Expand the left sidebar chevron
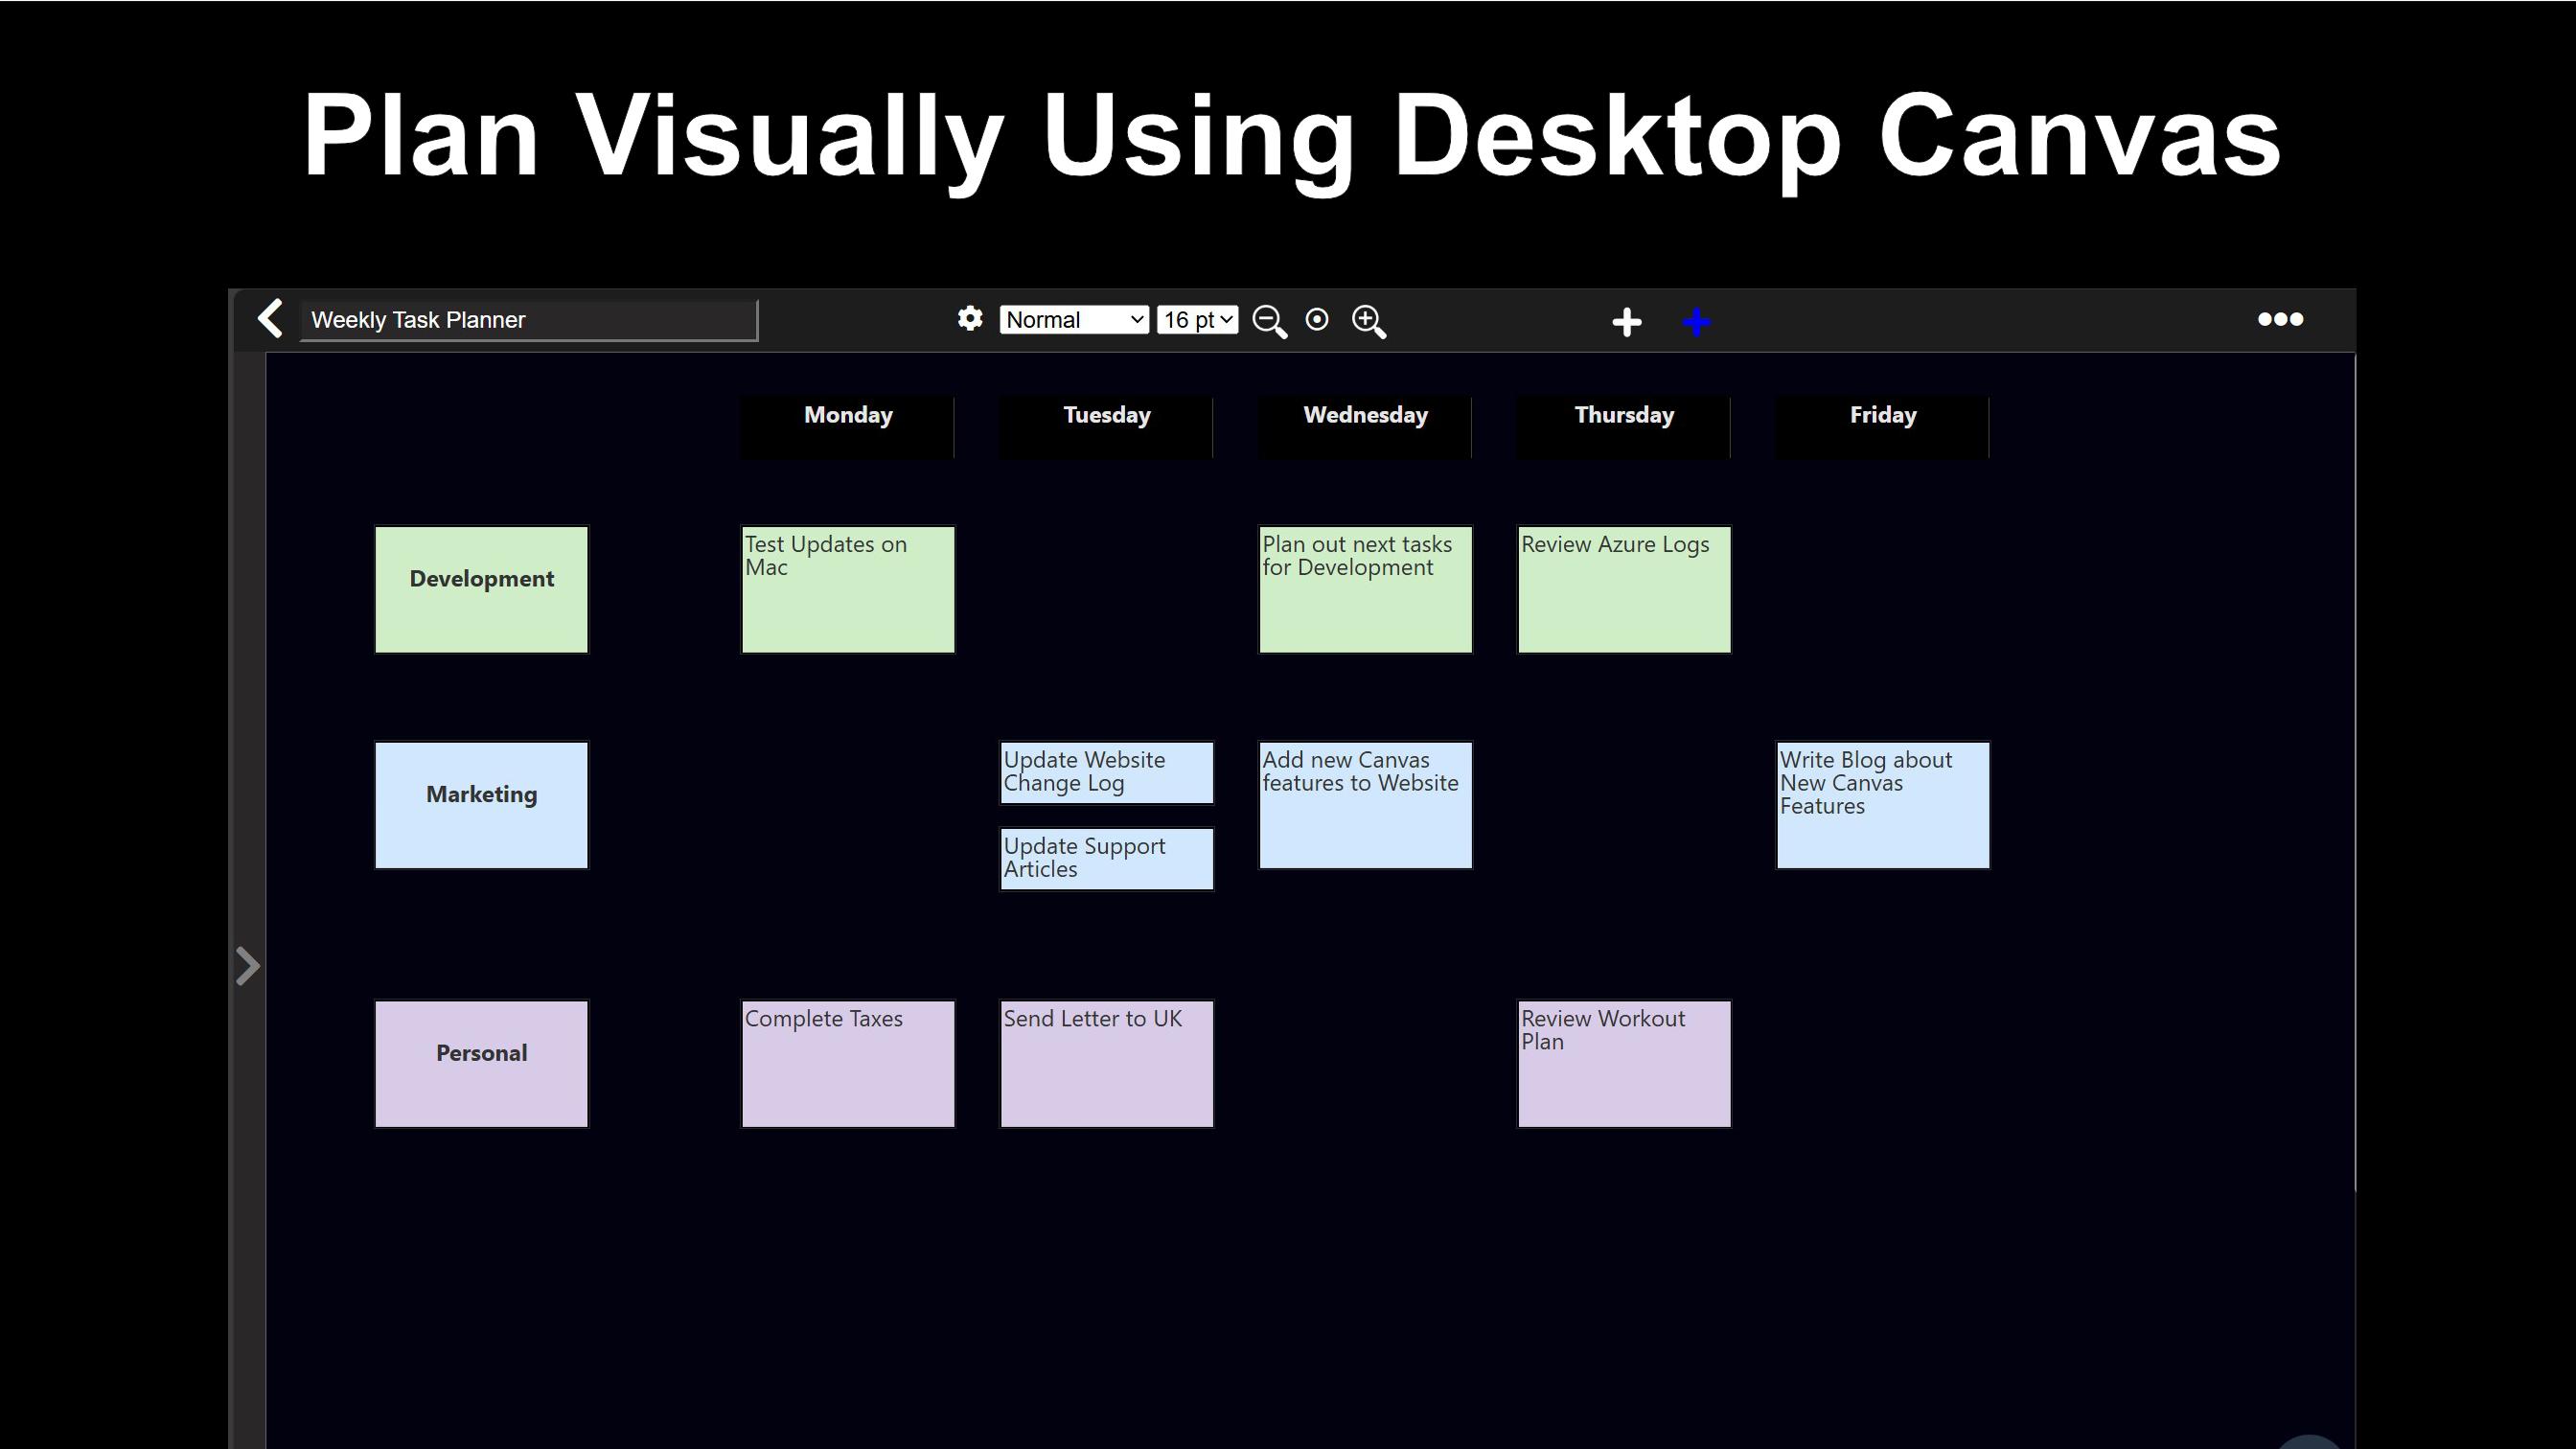 tap(247, 966)
